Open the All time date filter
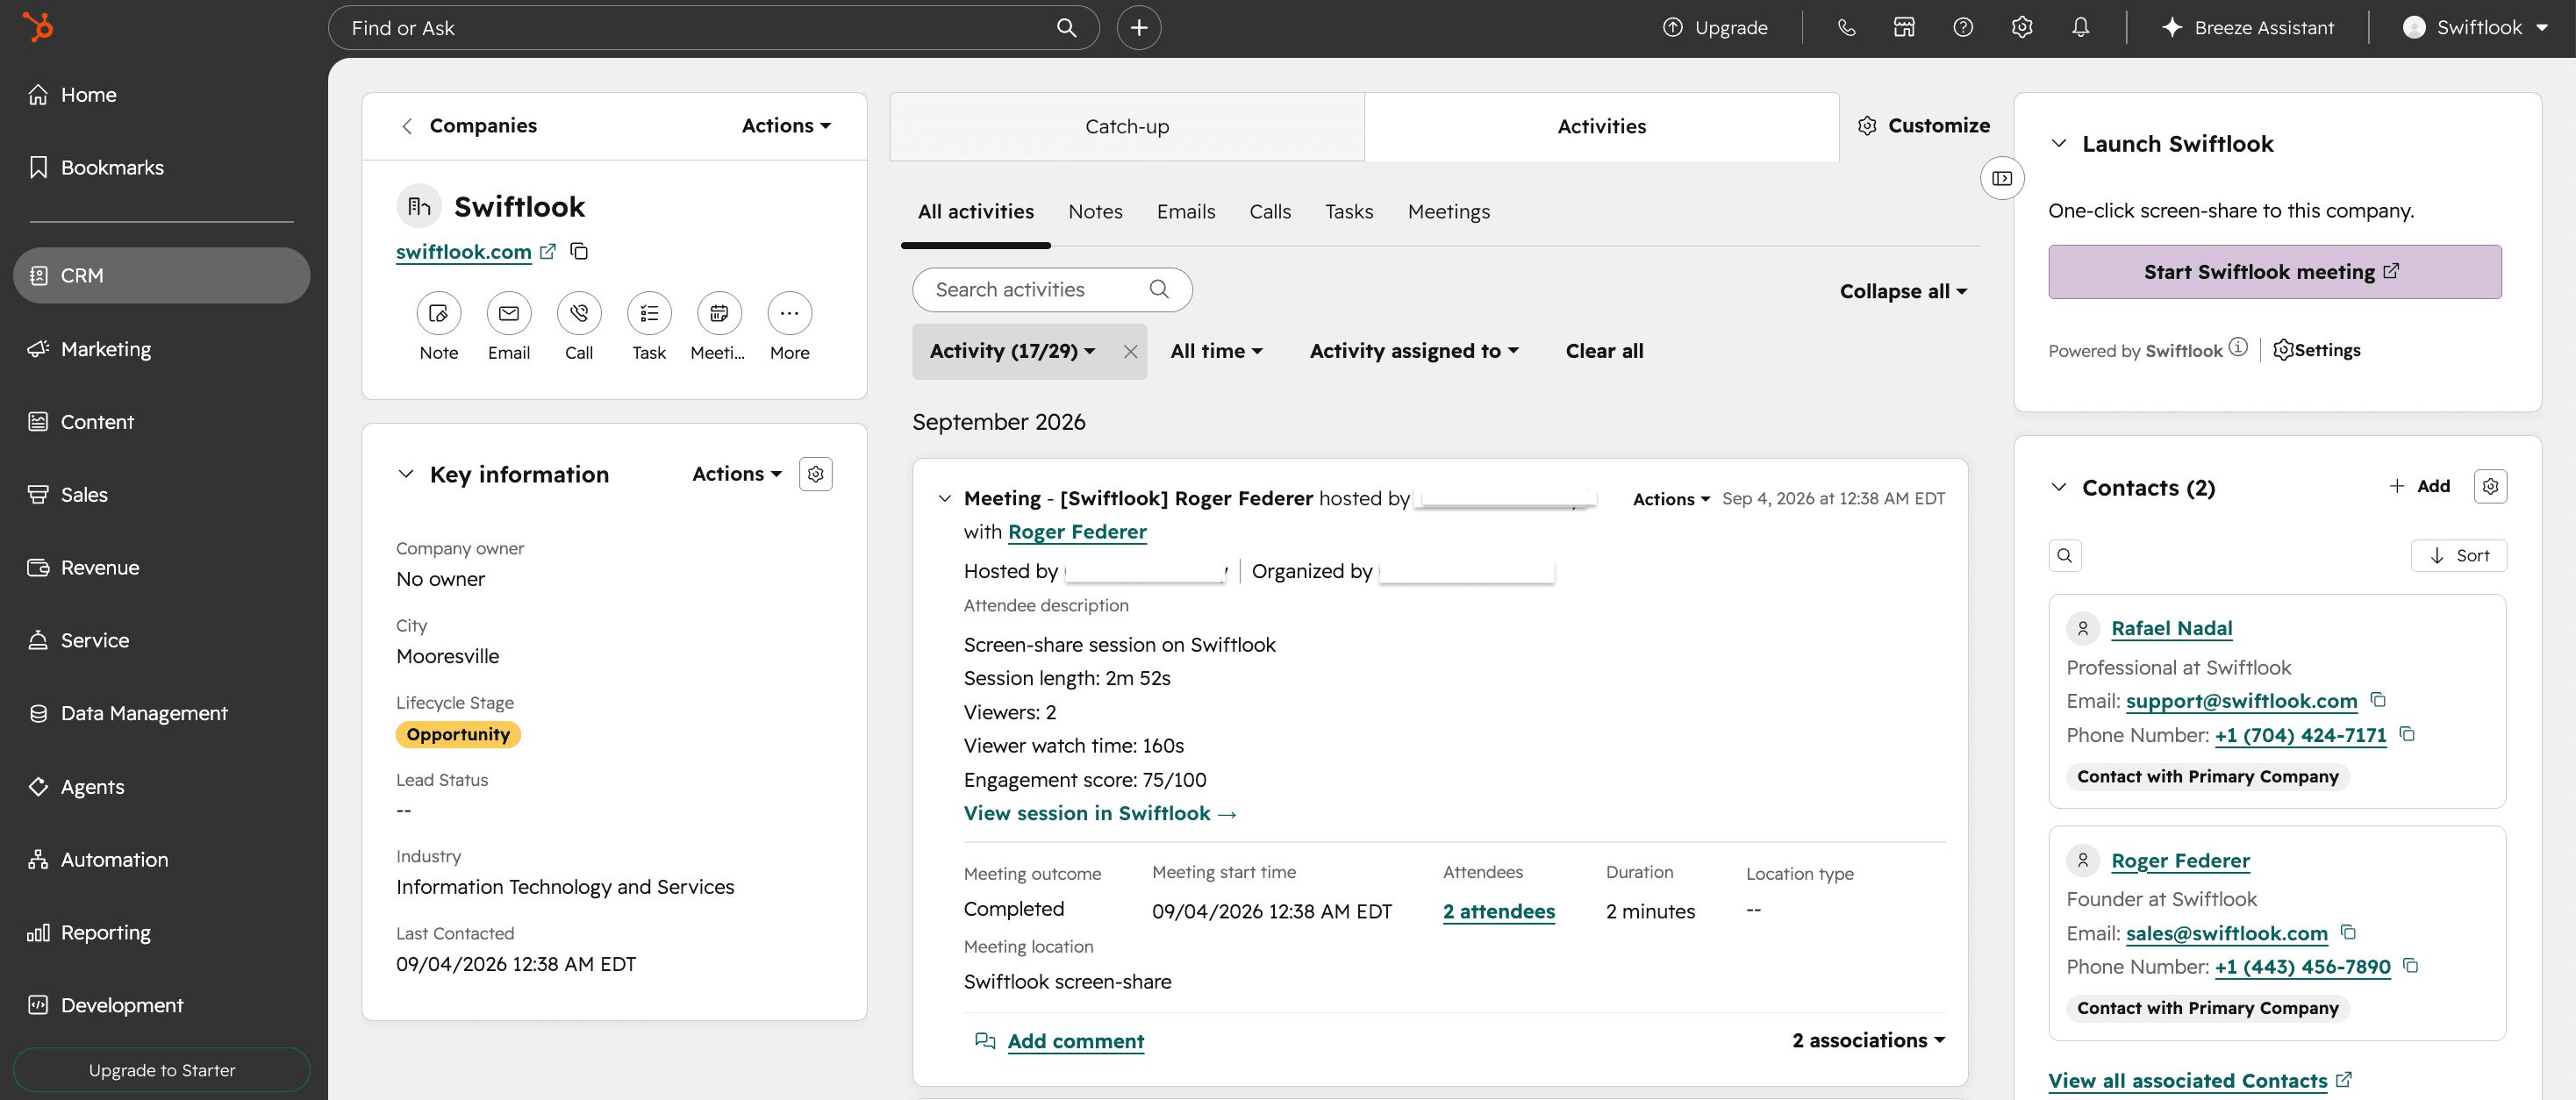The width and height of the screenshot is (2576, 1100). click(1216, 352)
